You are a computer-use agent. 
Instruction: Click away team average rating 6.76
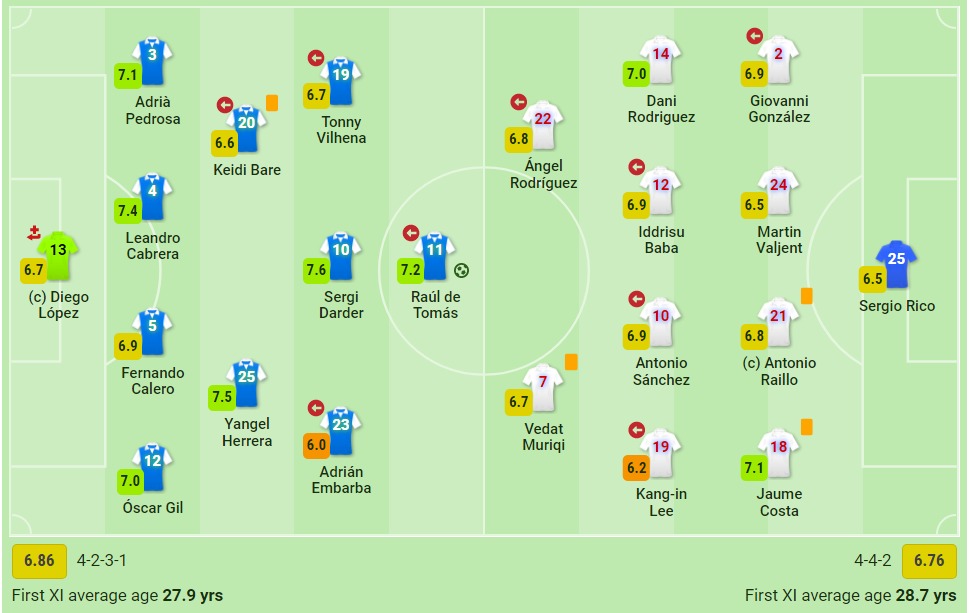[929, 561]
